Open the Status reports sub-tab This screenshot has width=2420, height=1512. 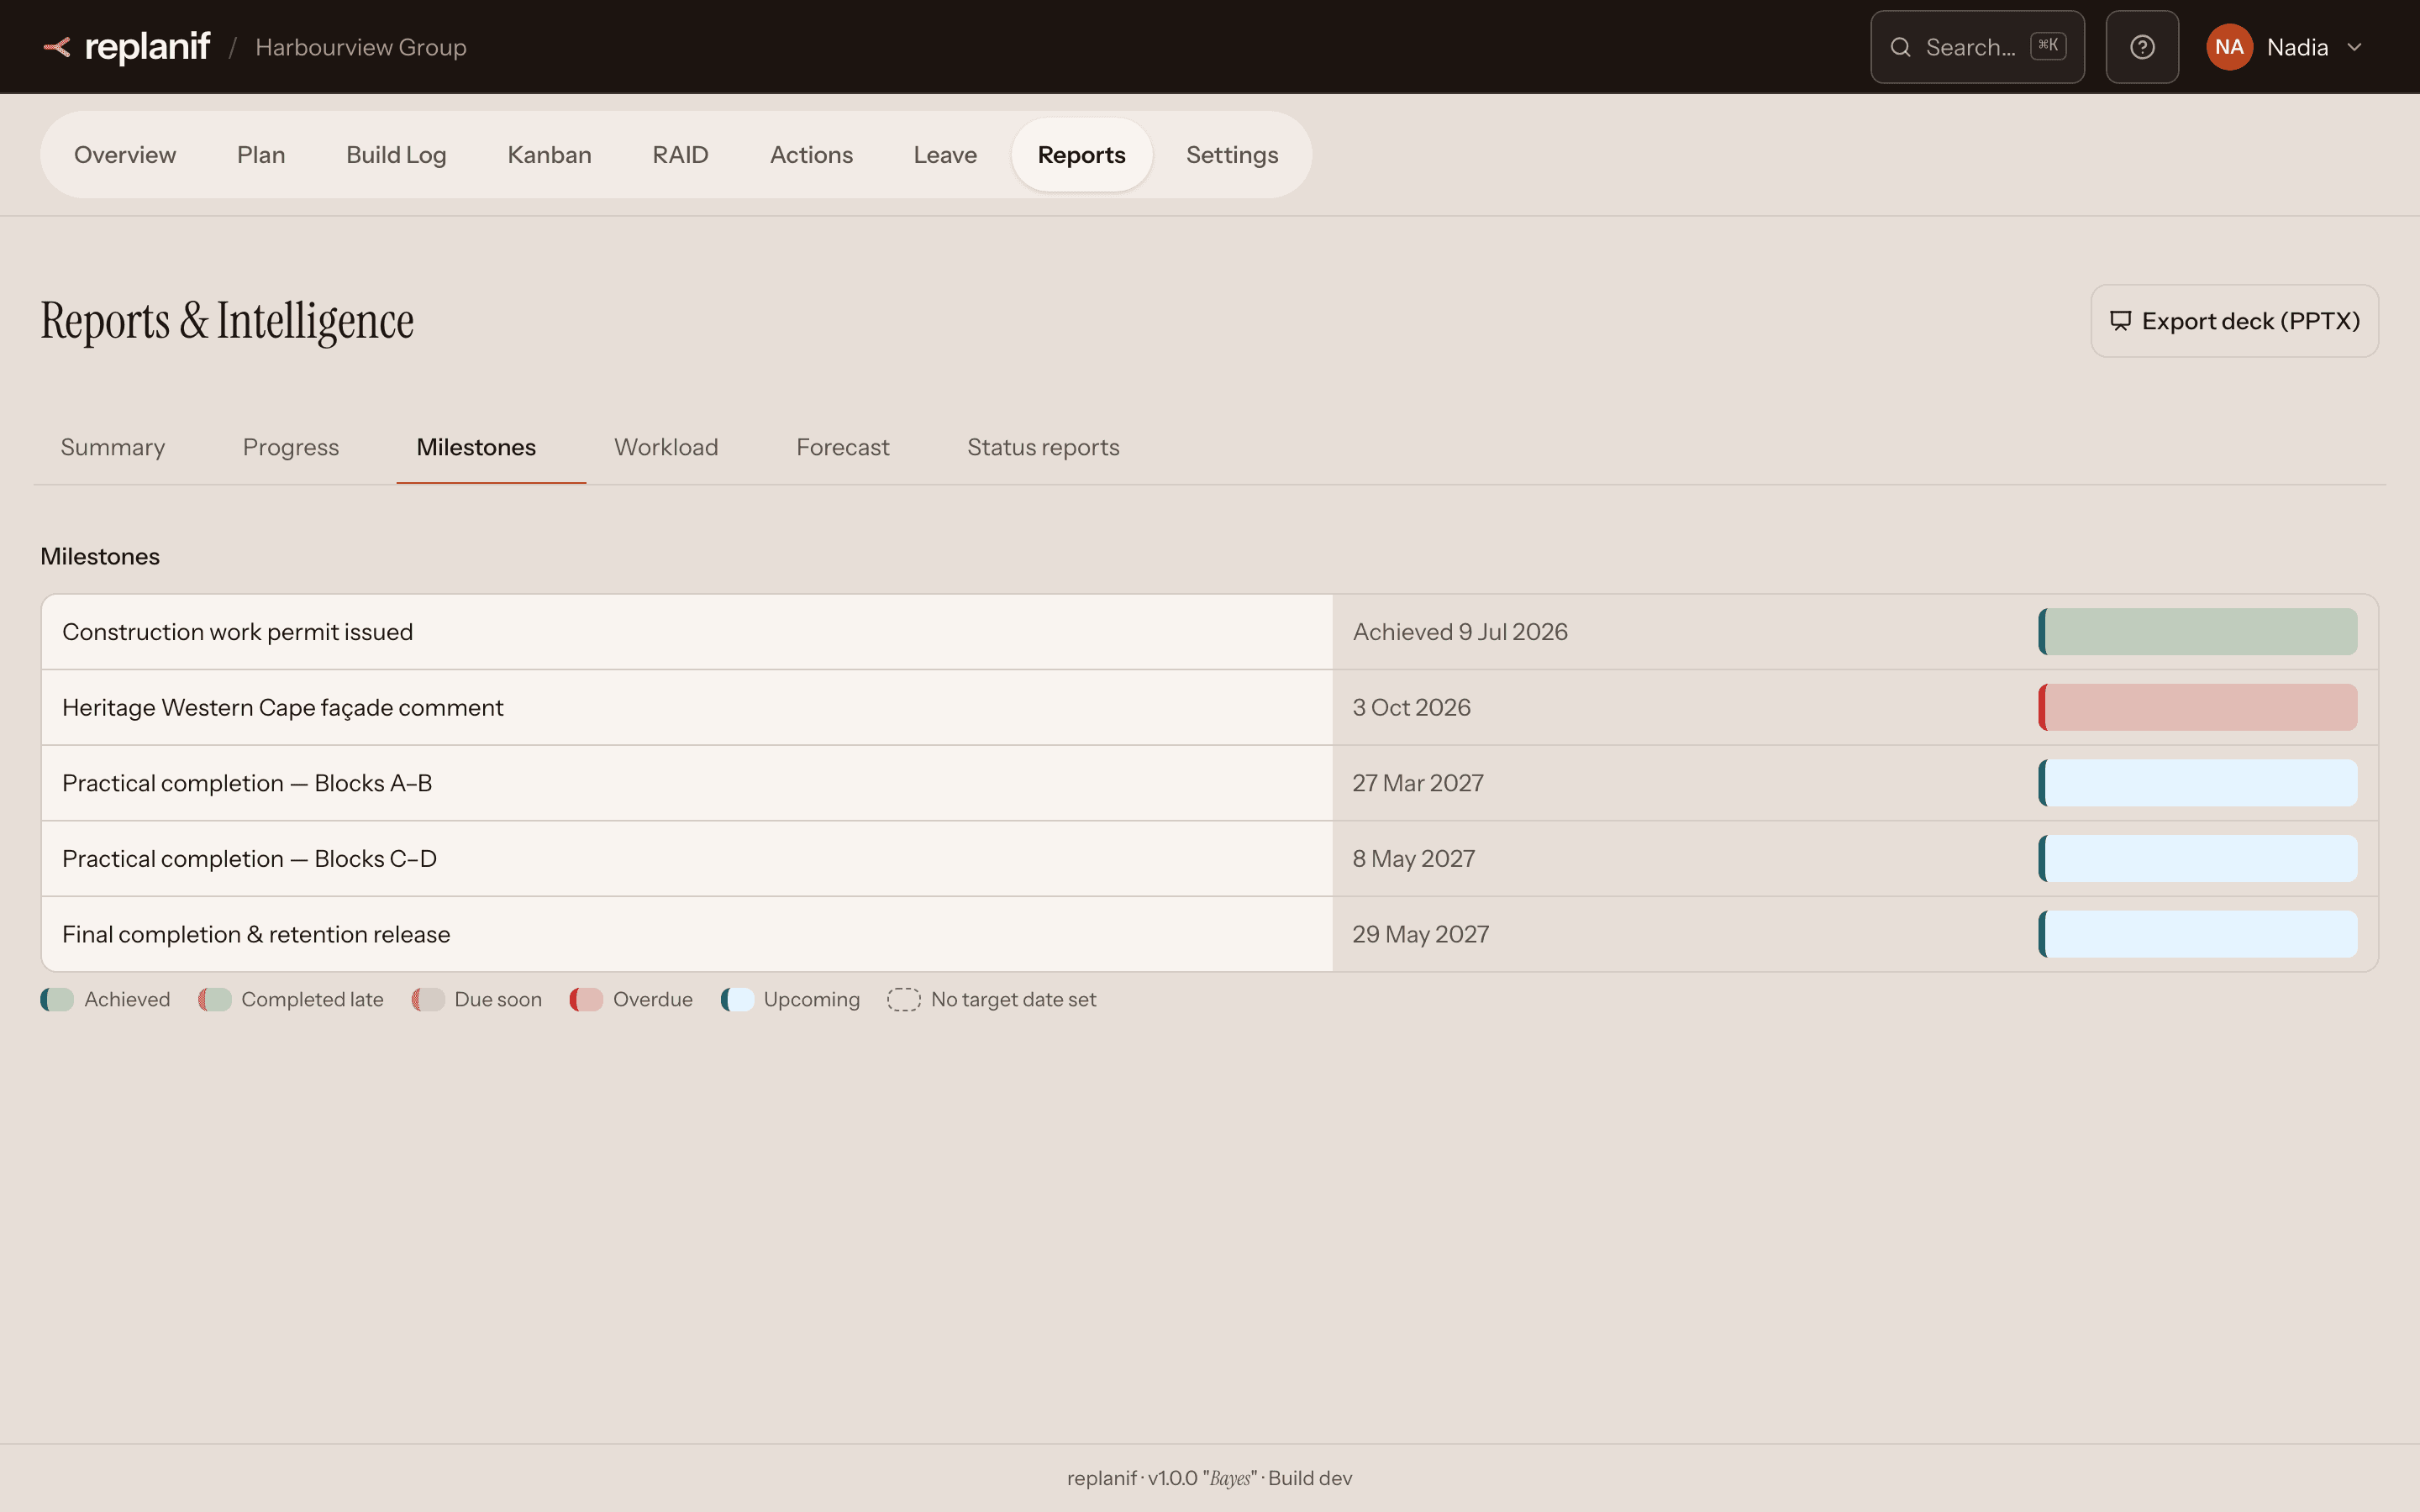coord(1043,447)
